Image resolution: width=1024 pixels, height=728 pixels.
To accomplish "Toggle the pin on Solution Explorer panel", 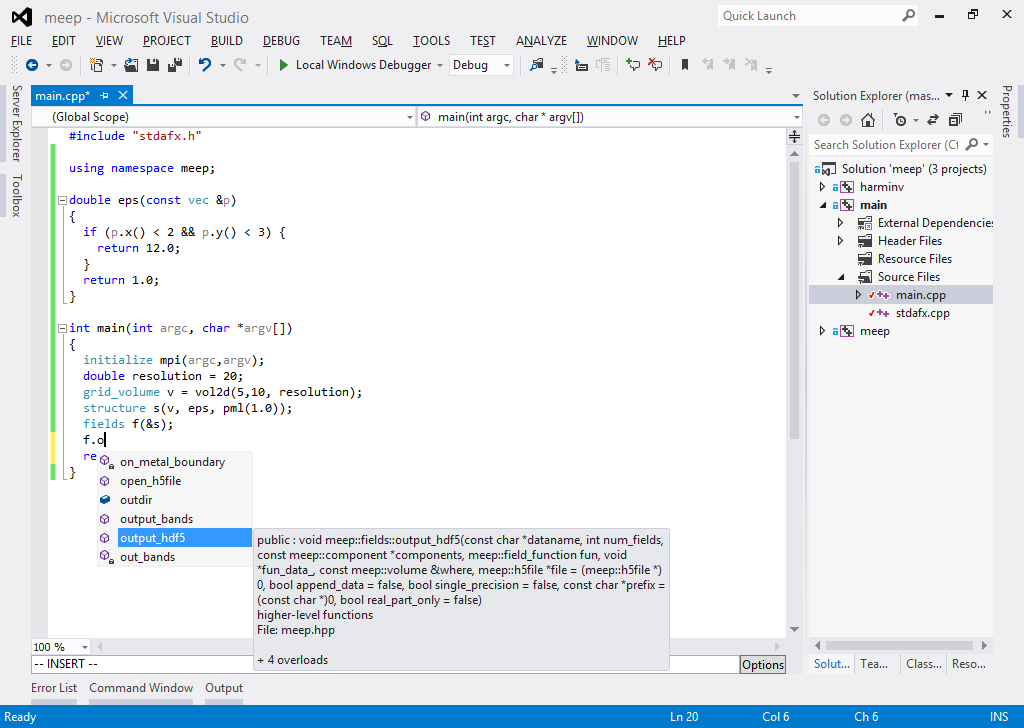I will point(965,96).
